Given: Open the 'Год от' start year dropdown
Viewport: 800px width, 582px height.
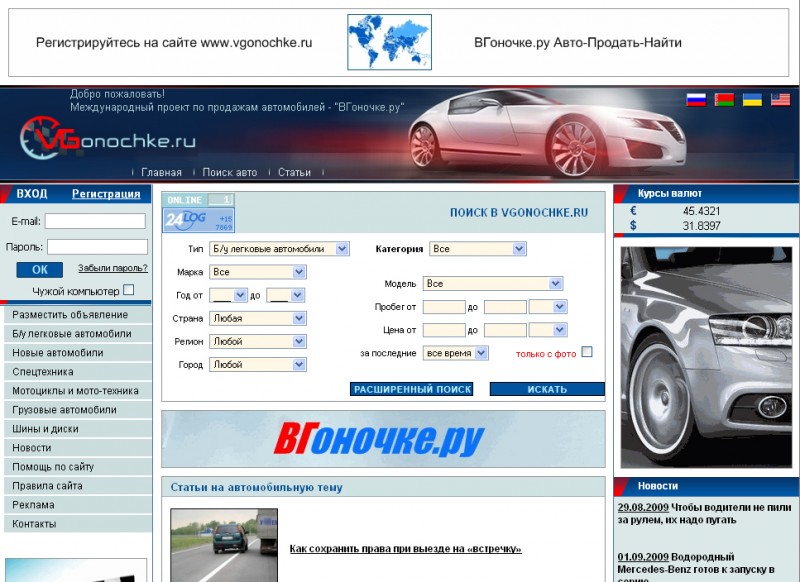Looking at the screenshot, I should (x=228, y=295).
